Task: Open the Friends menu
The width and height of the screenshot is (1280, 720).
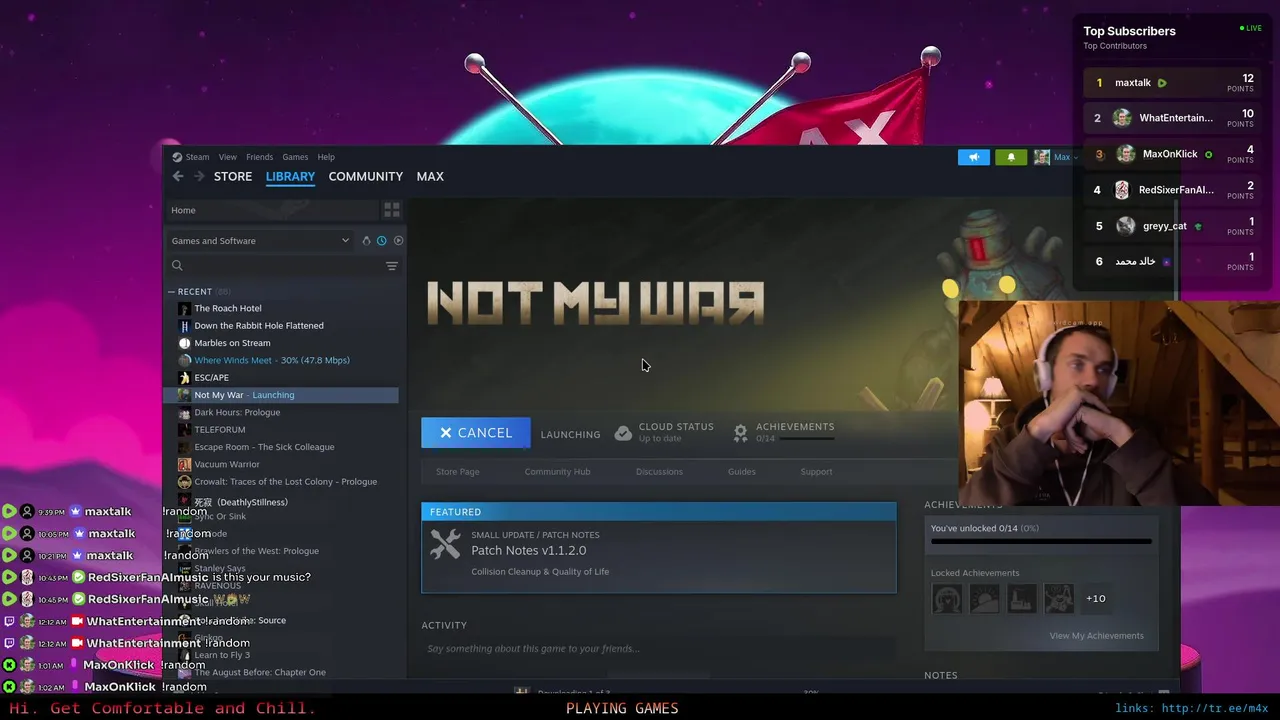Action: pos(259,157)
